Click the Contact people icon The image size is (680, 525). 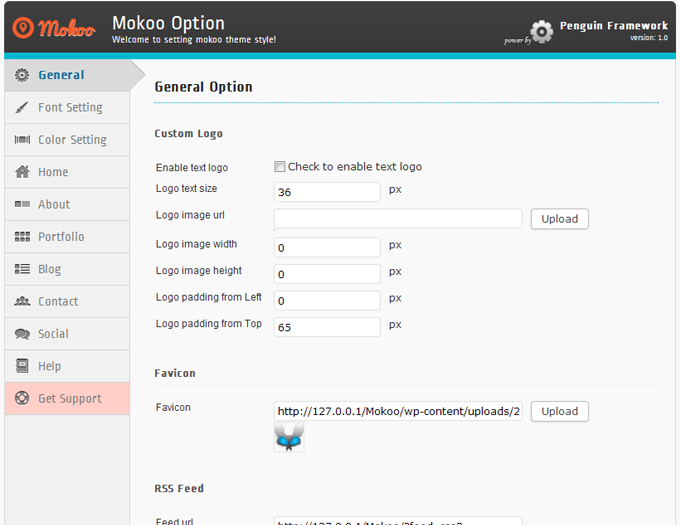point(22,301)
